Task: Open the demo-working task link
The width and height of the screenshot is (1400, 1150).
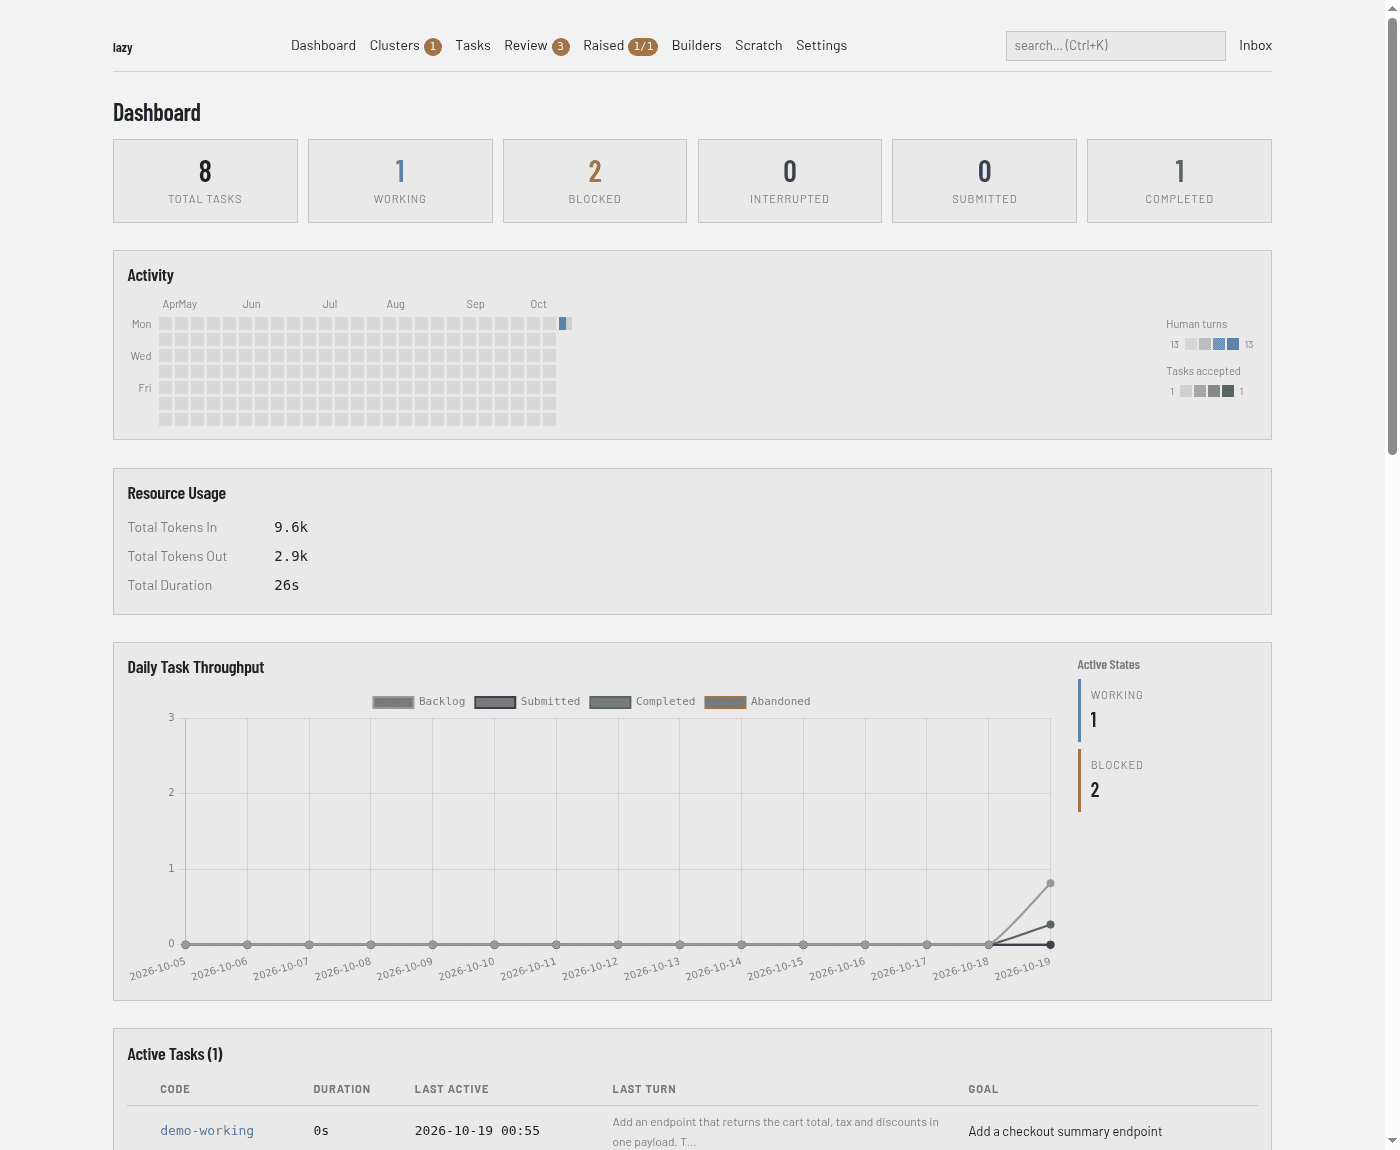Action: [x=207, y=1131]
